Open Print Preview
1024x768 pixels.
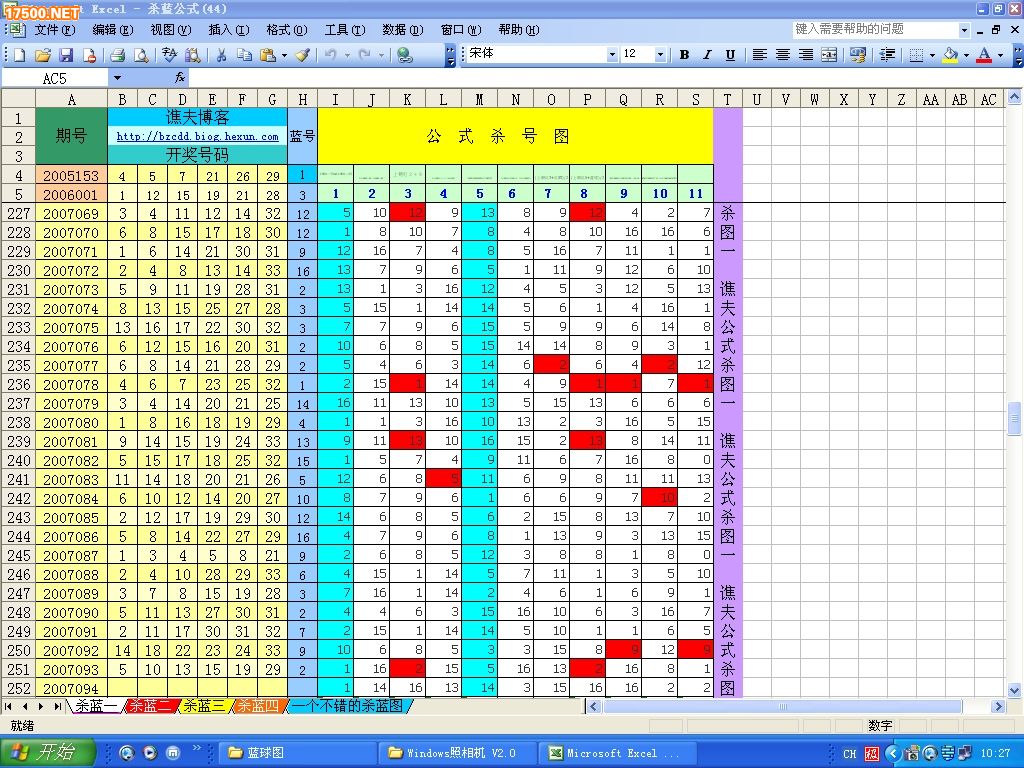click(140, 56)
